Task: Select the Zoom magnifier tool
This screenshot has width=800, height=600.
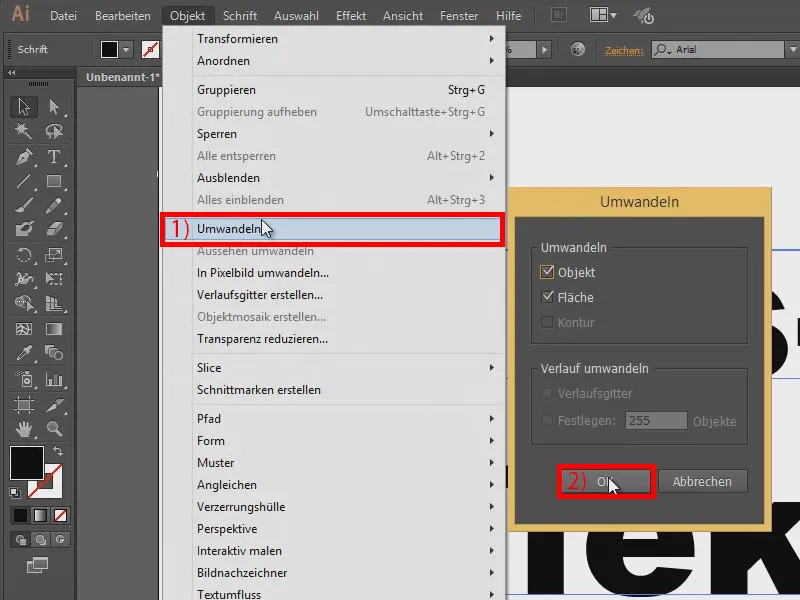Action: 54,429
